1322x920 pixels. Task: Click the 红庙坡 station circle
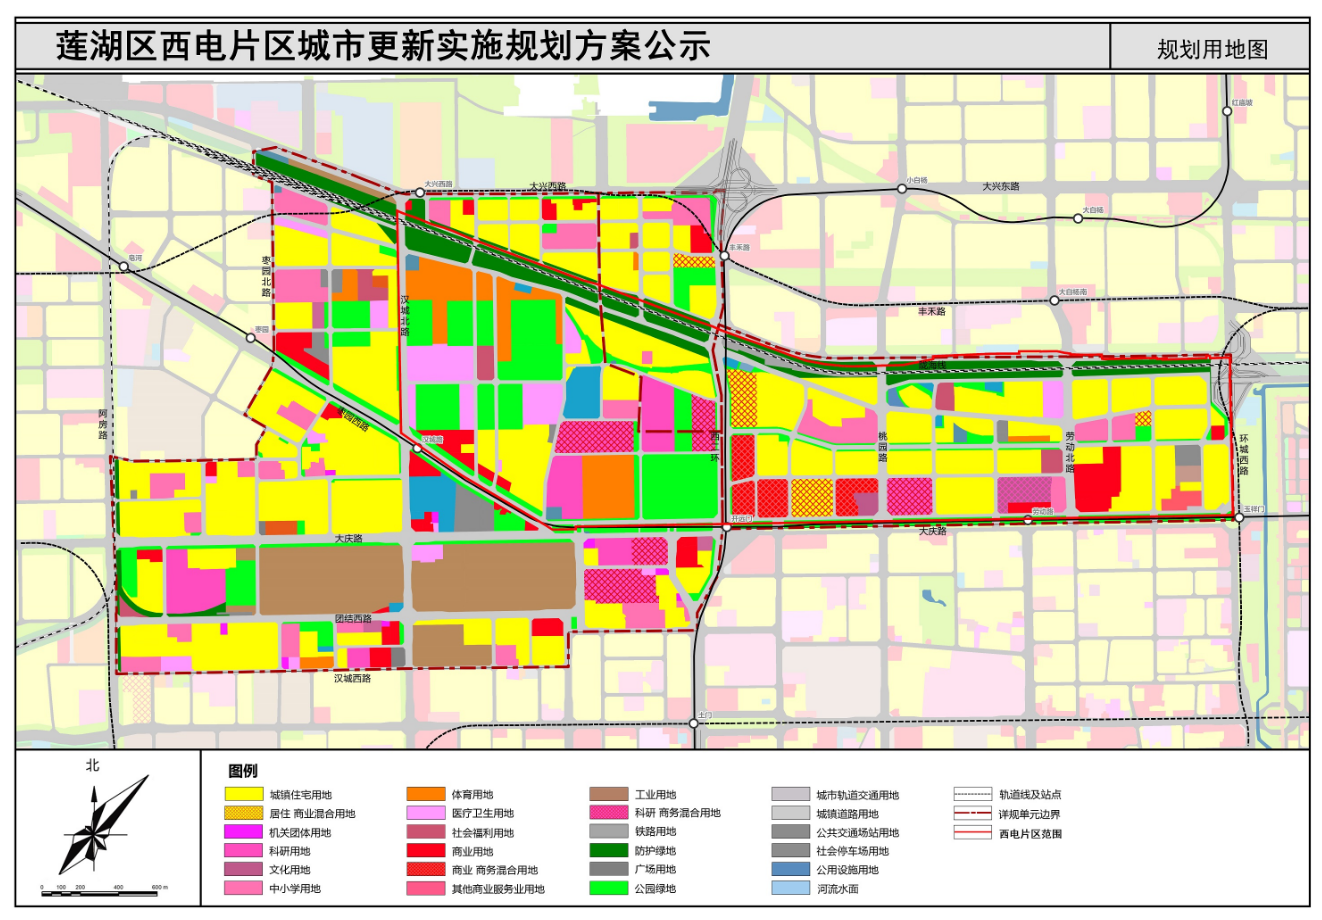coord(1227,112)
